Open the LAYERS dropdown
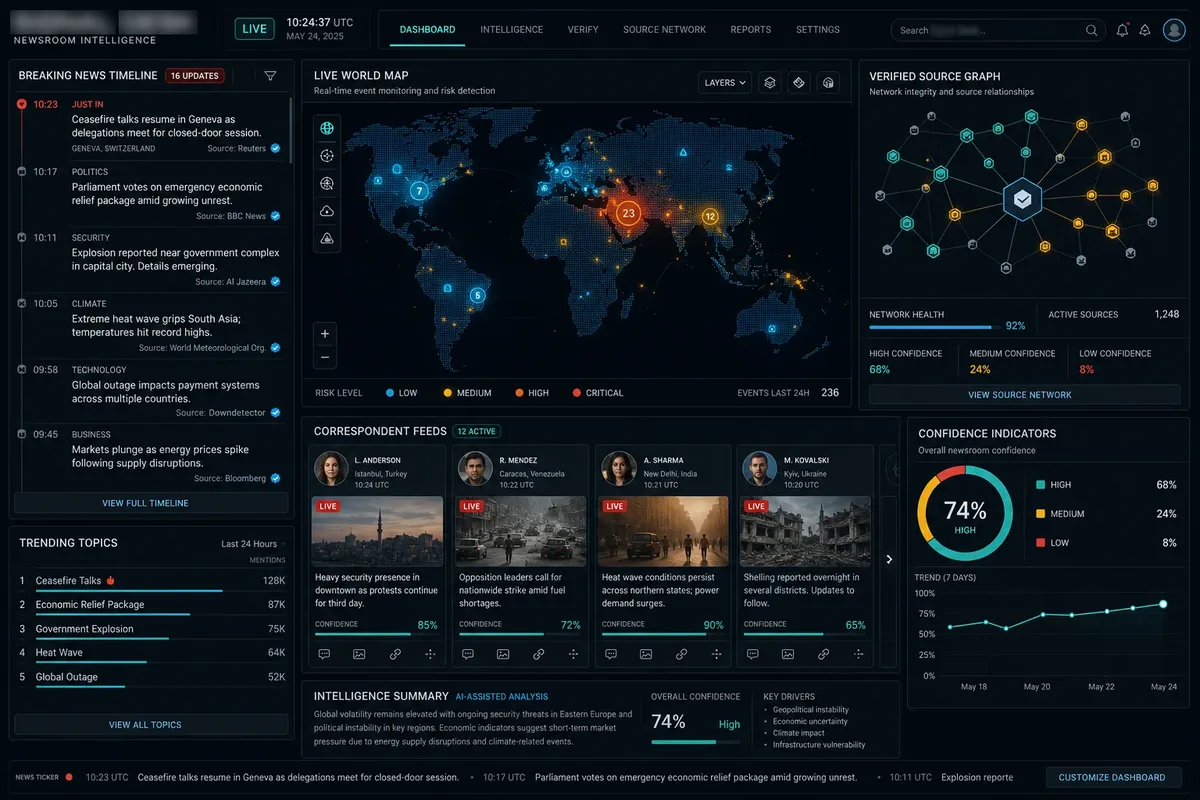 (725, 83)
